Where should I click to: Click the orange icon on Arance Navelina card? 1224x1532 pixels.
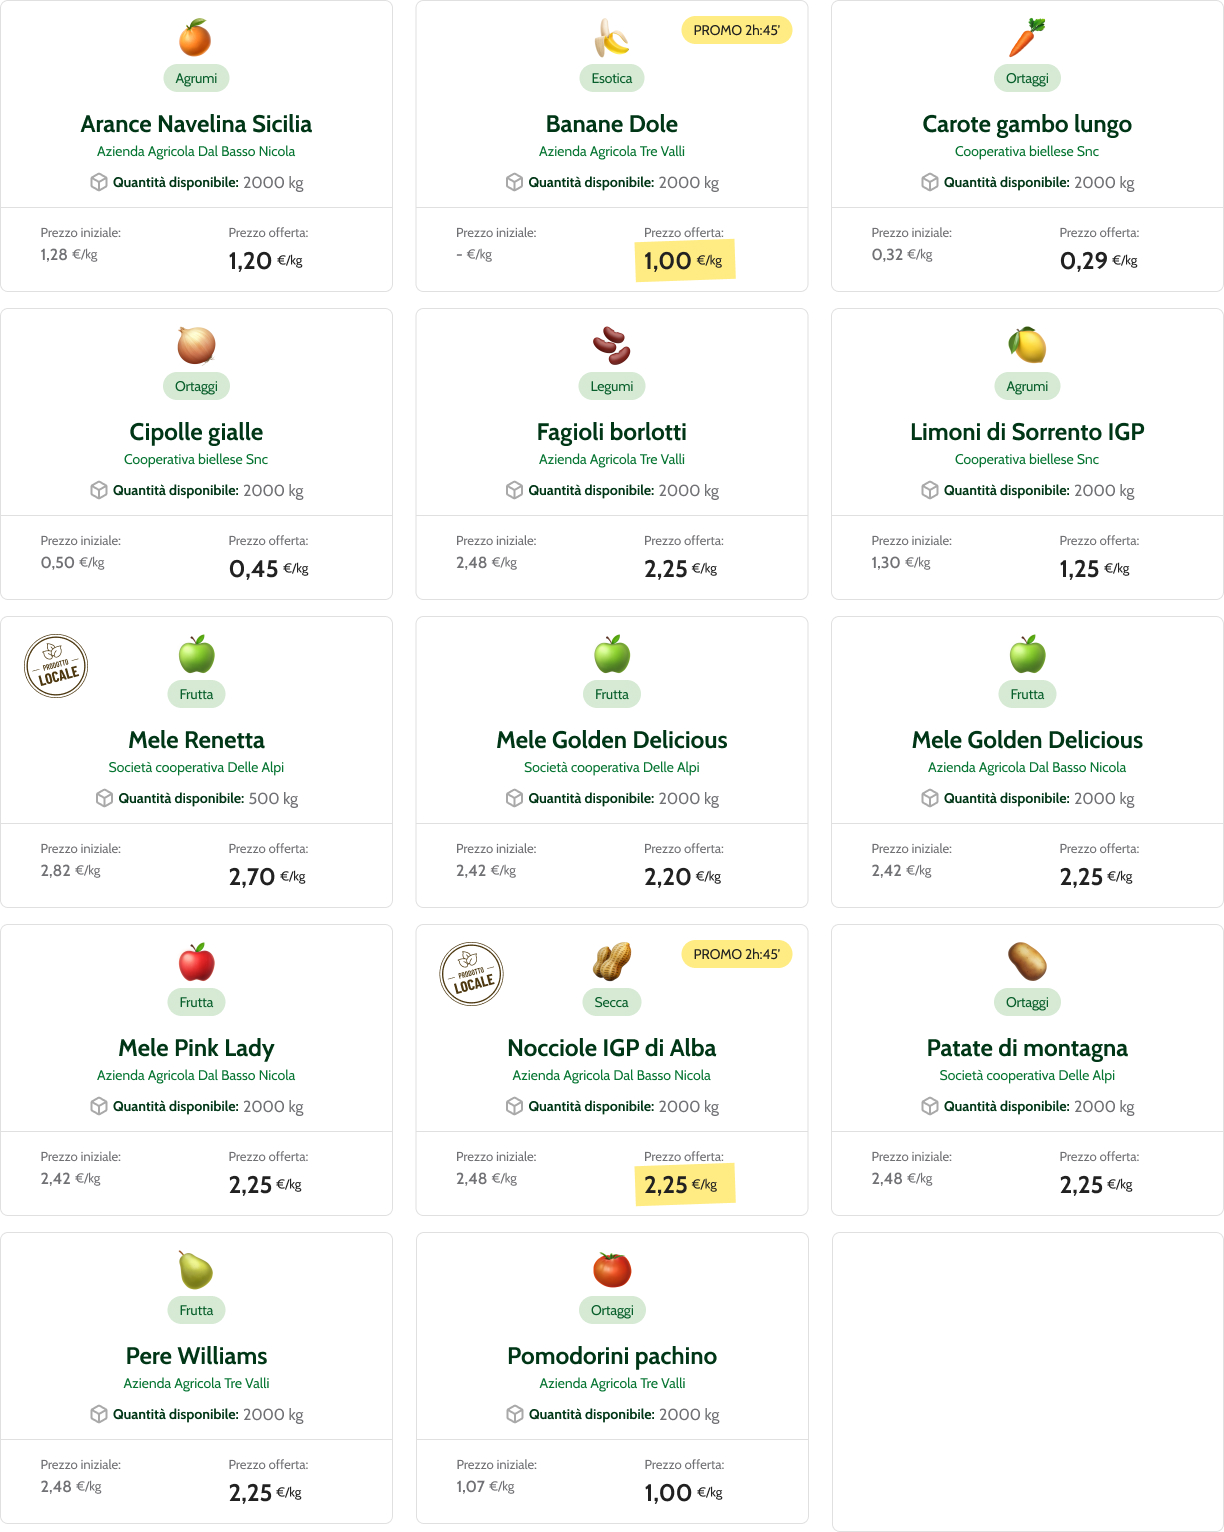click(195, 38)
